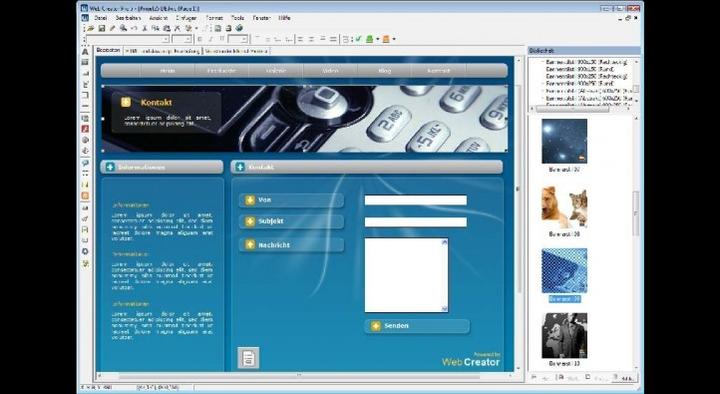
Task: Open the Ansicht menu
Action: pos(158,18)
